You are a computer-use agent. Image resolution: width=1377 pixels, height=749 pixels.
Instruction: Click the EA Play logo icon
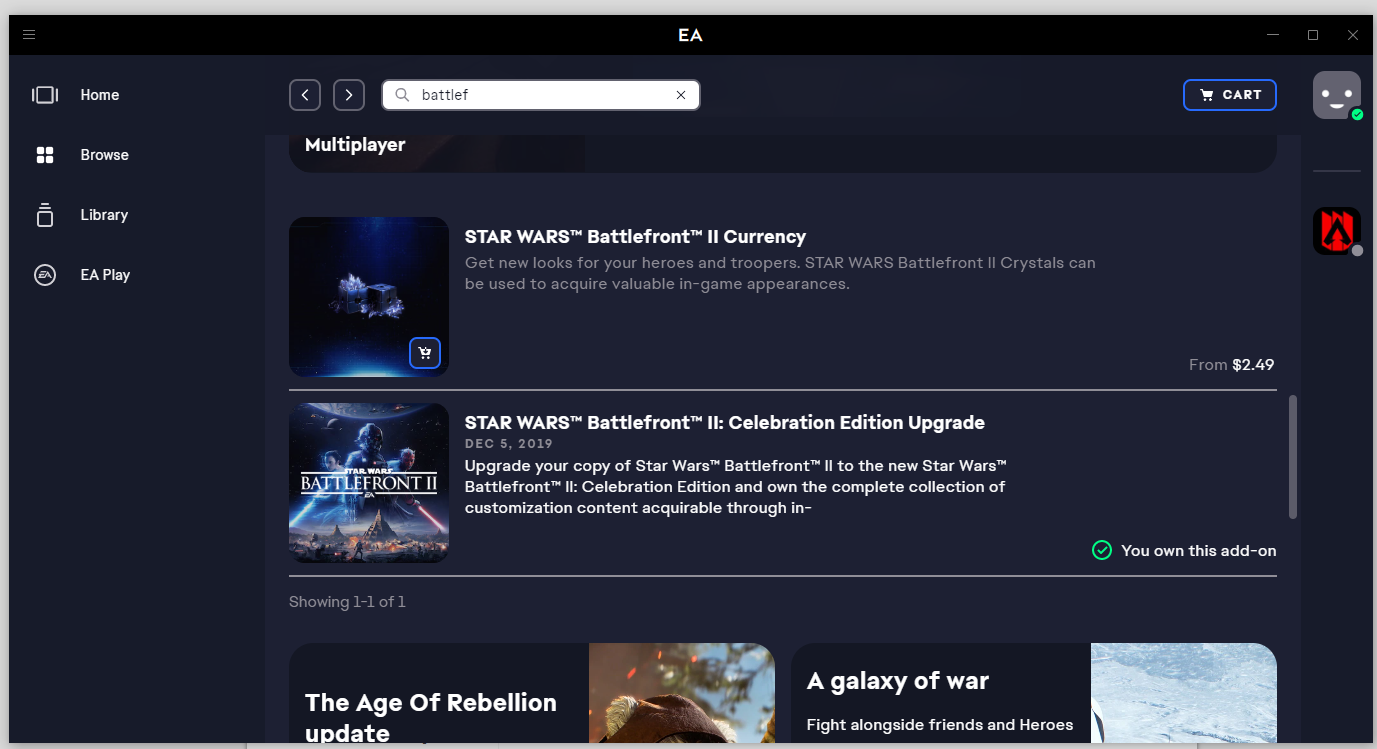coord(45,275)
